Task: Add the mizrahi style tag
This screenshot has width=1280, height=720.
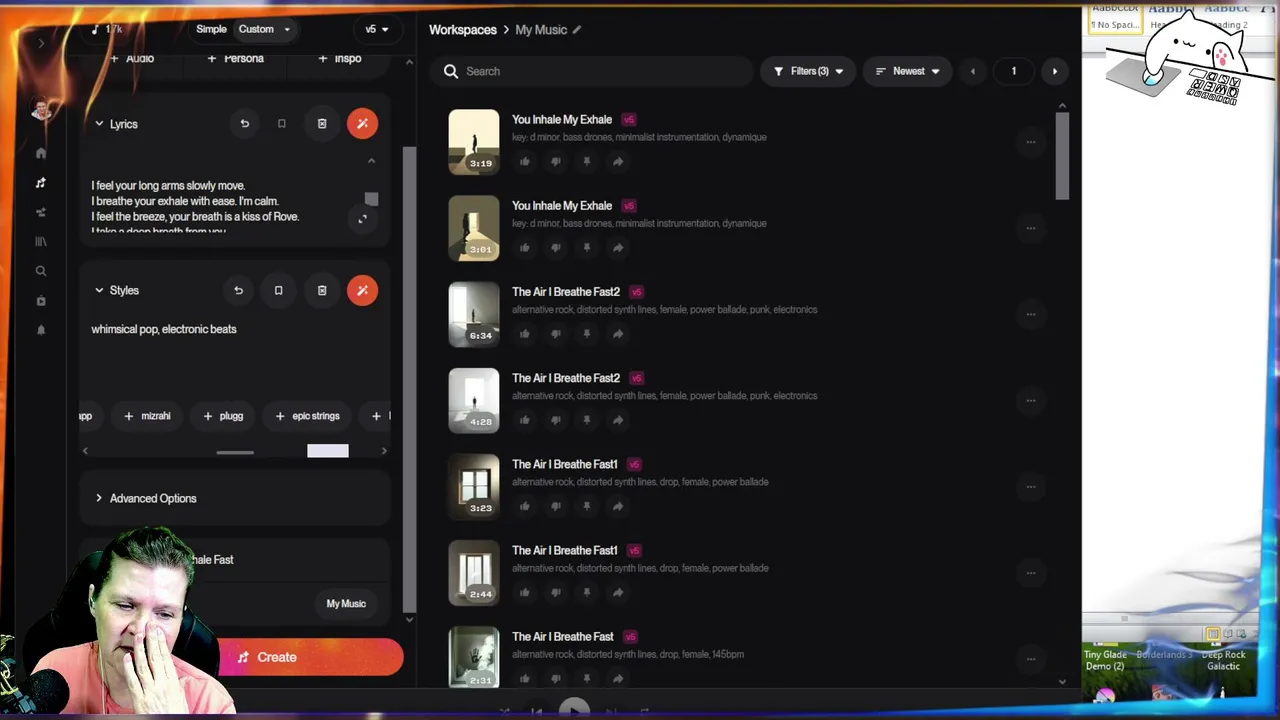Action: (x=147, y=416)
